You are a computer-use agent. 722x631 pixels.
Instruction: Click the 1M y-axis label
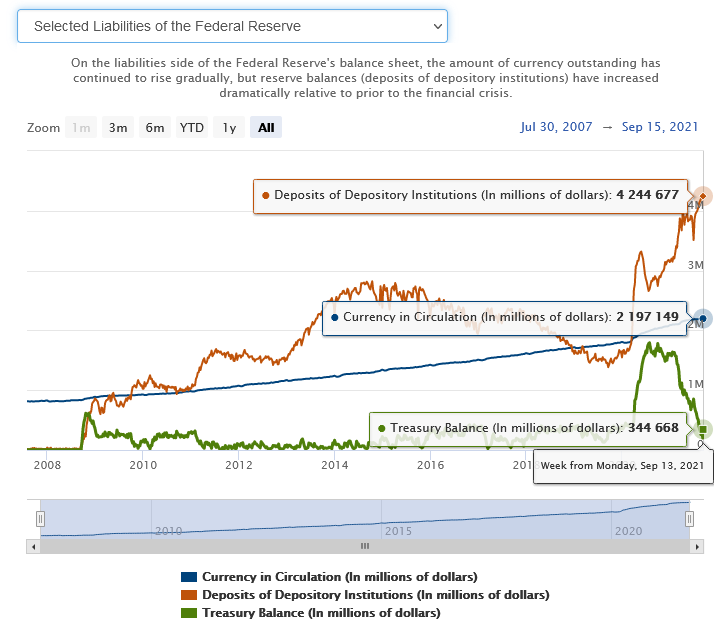point(695,384)
